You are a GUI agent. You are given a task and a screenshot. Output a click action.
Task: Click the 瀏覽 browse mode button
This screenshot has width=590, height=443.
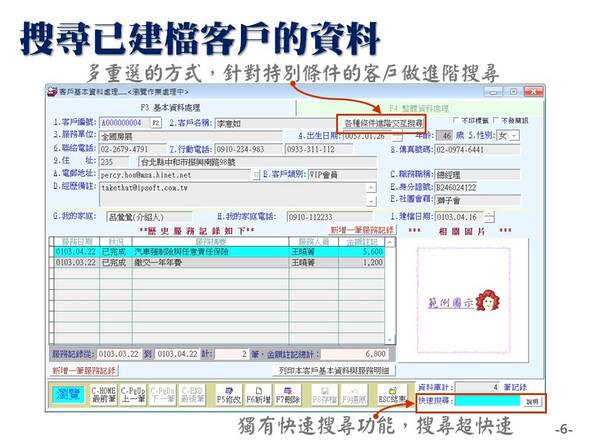pos(68,394)
